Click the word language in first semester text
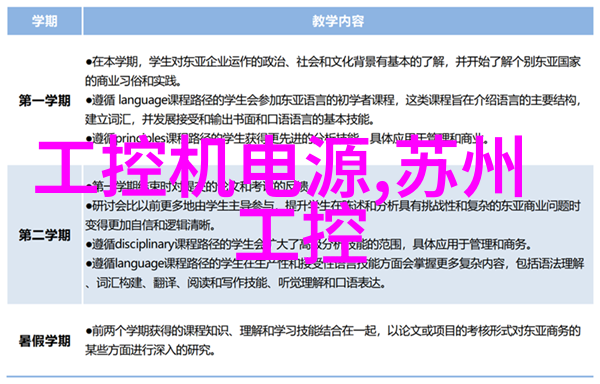This screenshot has height=384, width=600. click(143, 101)
